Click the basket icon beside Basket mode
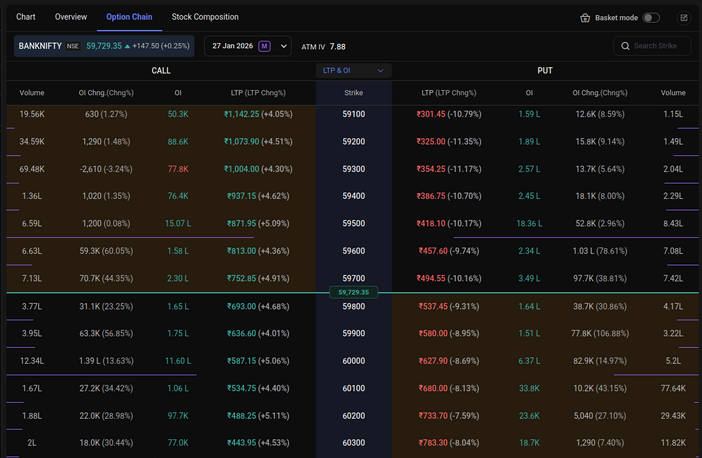This screenshot has width=702, height=458. tap(585, 18)
